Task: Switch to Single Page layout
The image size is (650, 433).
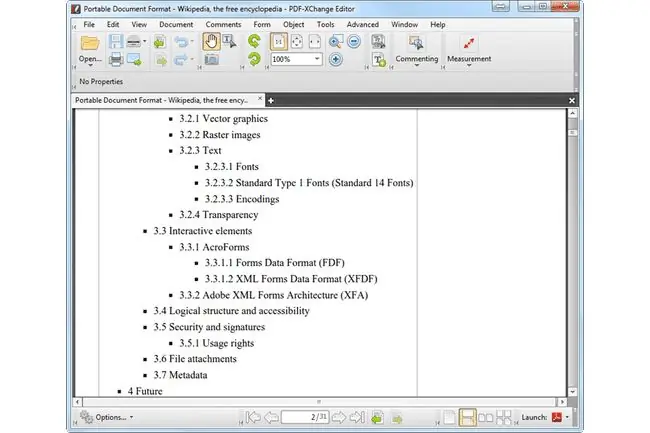Action: (x=449, y=417)
